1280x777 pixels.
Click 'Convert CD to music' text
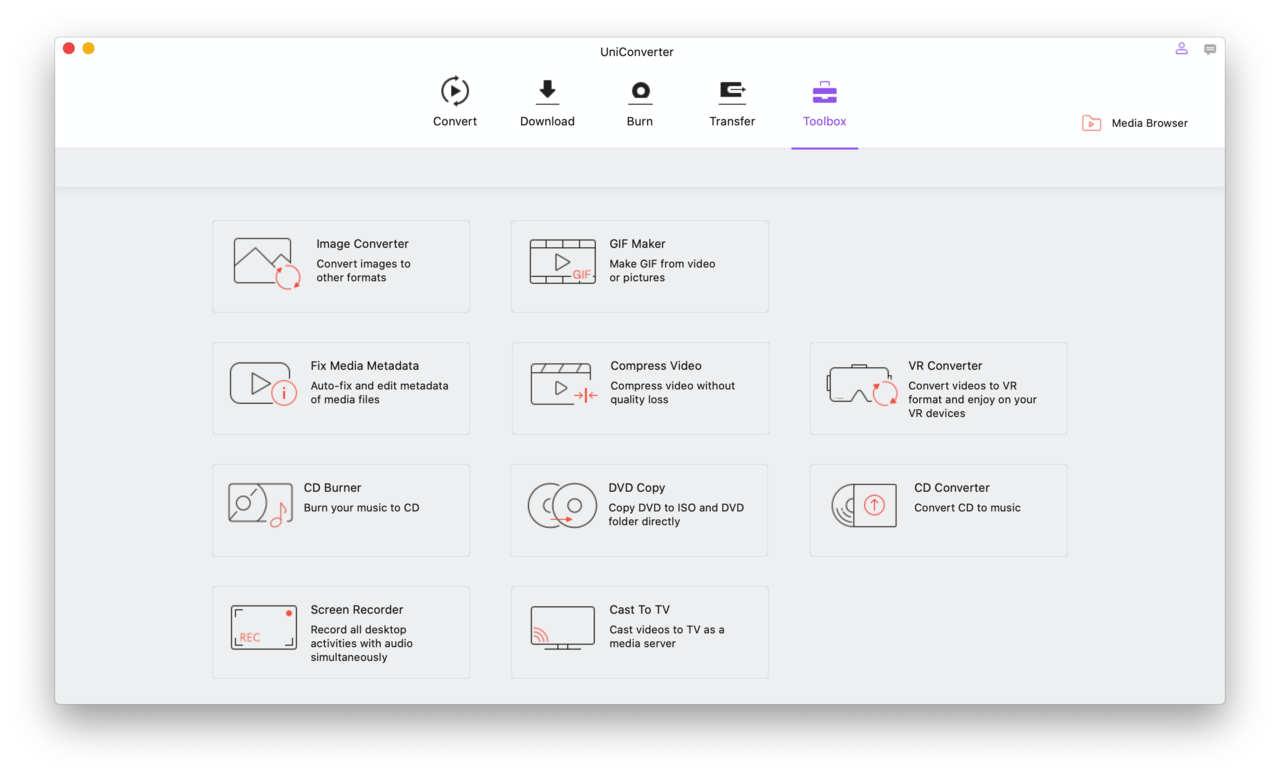point(967,508)
